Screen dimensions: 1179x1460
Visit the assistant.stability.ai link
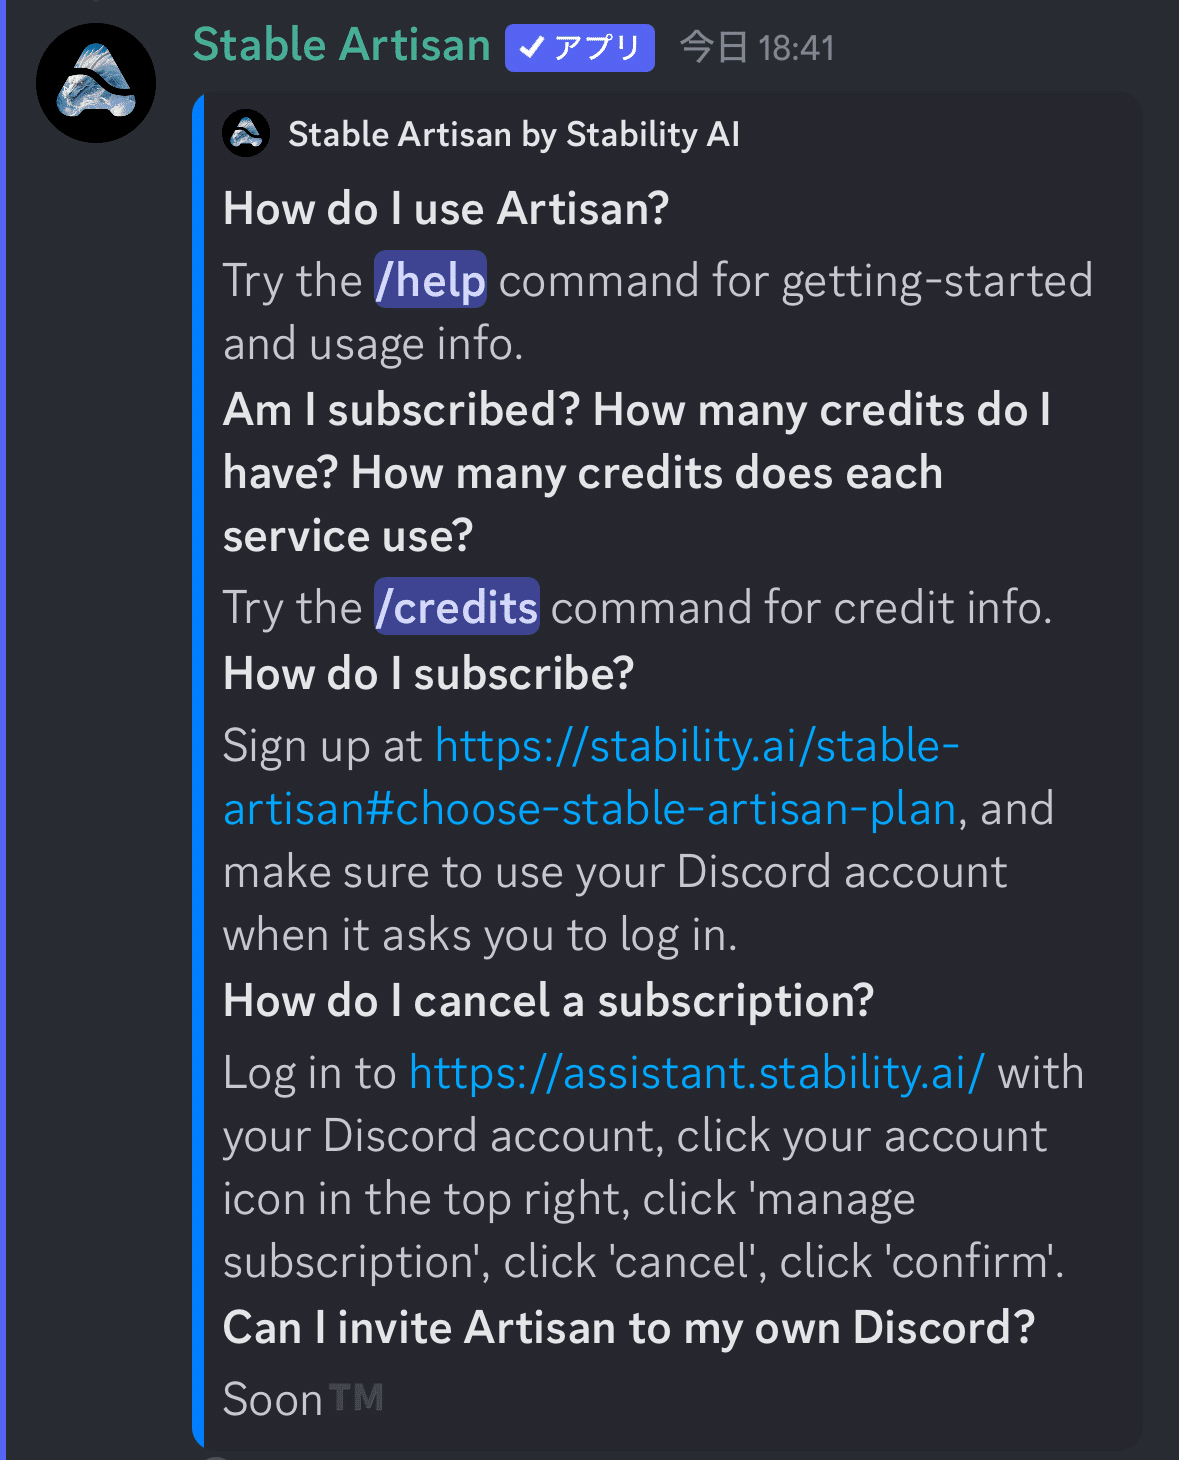(x=697, y=1073)
